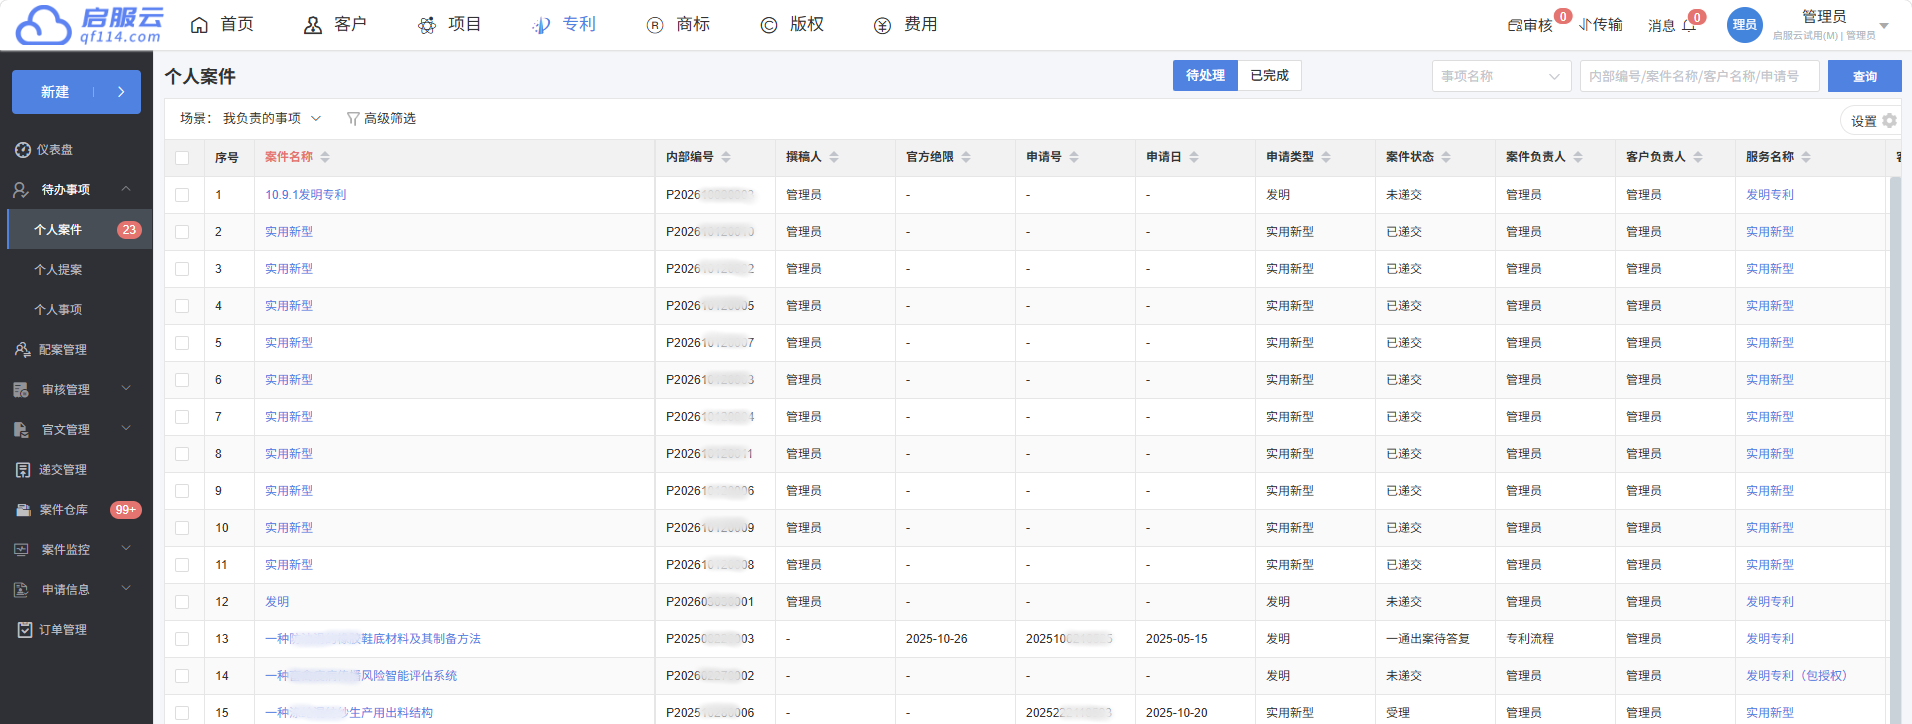Open the 管理员 account dropdown arrow
Viewport: 1912px width, 724px height.
1884,26
